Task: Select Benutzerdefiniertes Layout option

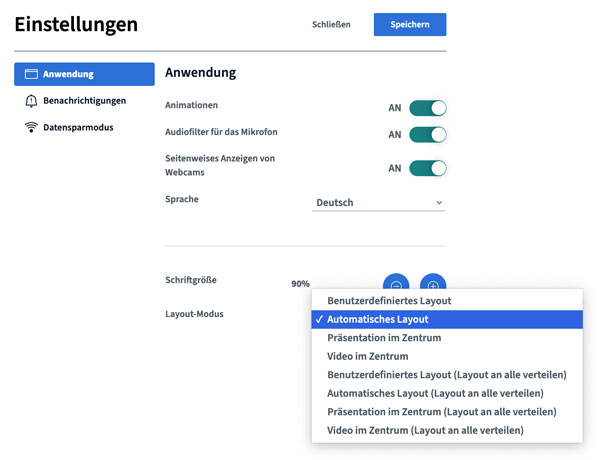Action: tap(389, 300)
